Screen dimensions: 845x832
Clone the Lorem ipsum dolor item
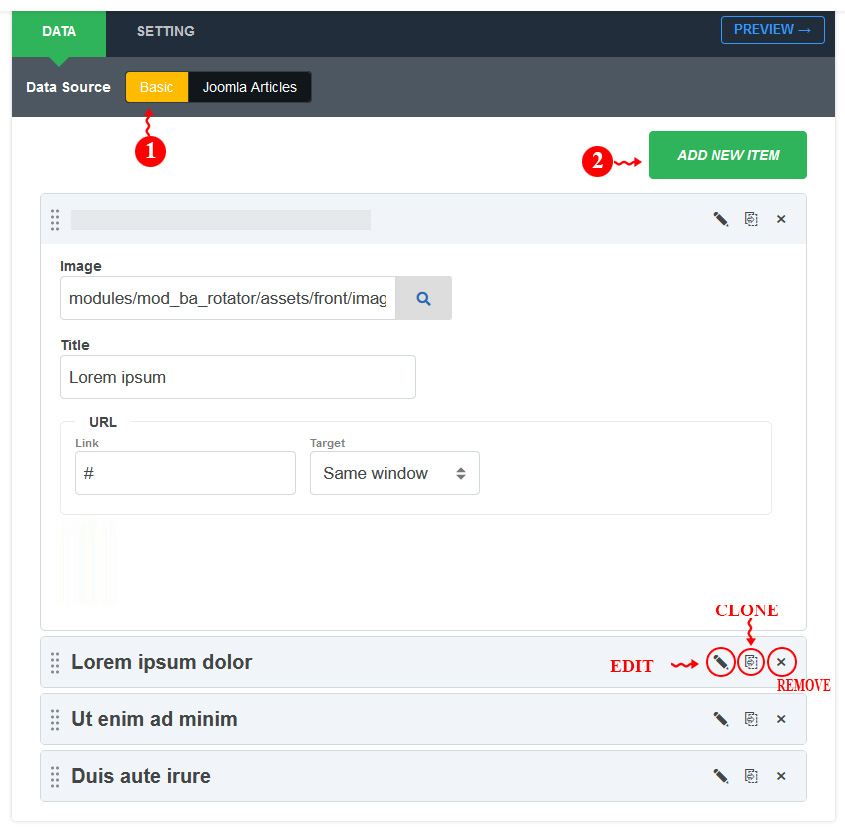tap(751, 662)
